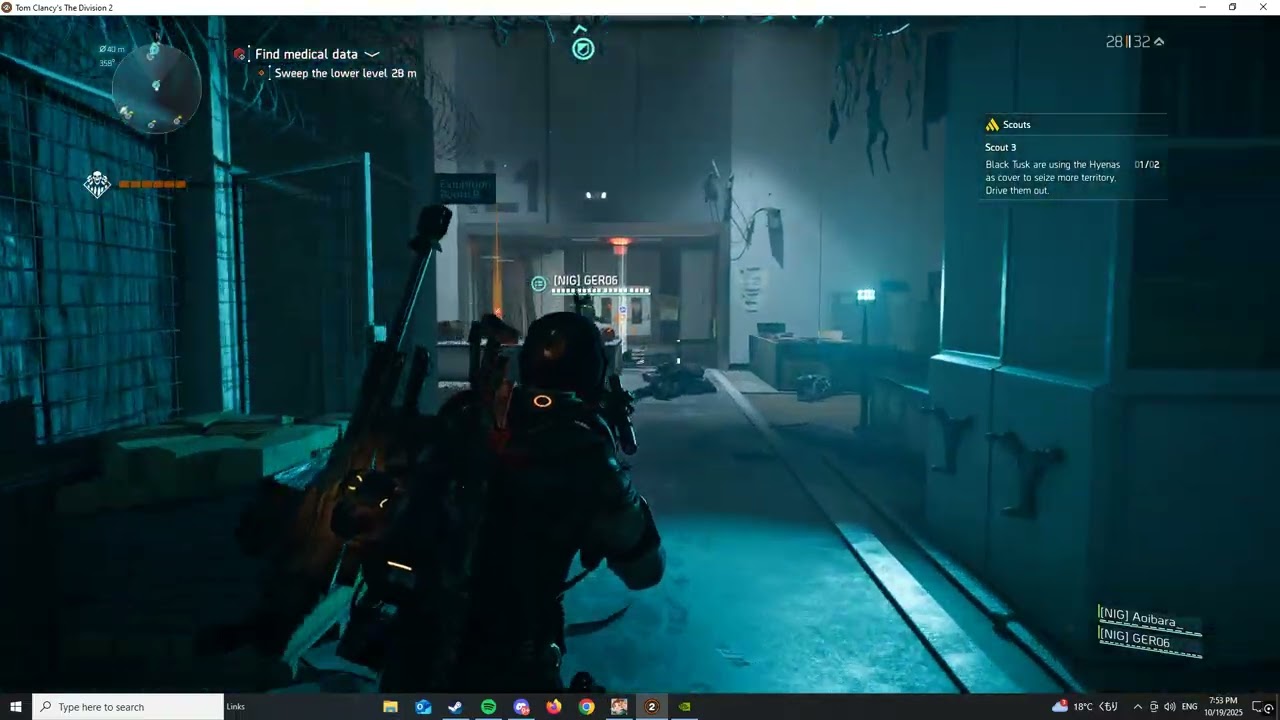Click the 01/02 scout progress counter
This screenshot has width=1280, height=720.
tap(1147, 164)
